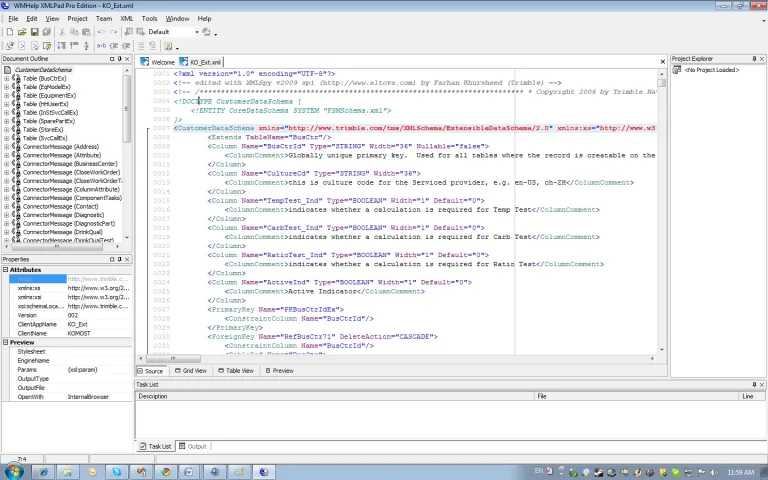Screen dimensions: 768x480
Task: Click the Chrome icon in the taskbar
Action: pos(166,472)
